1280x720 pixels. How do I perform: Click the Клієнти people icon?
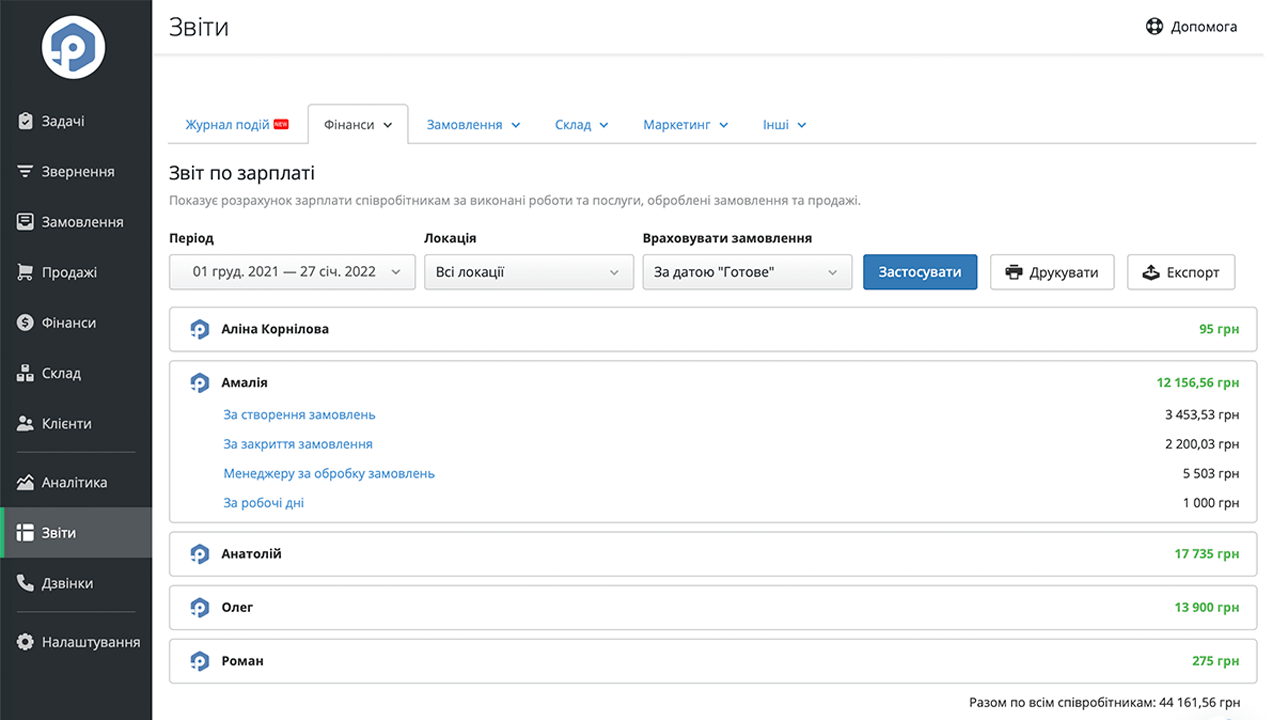click(26, 424)
